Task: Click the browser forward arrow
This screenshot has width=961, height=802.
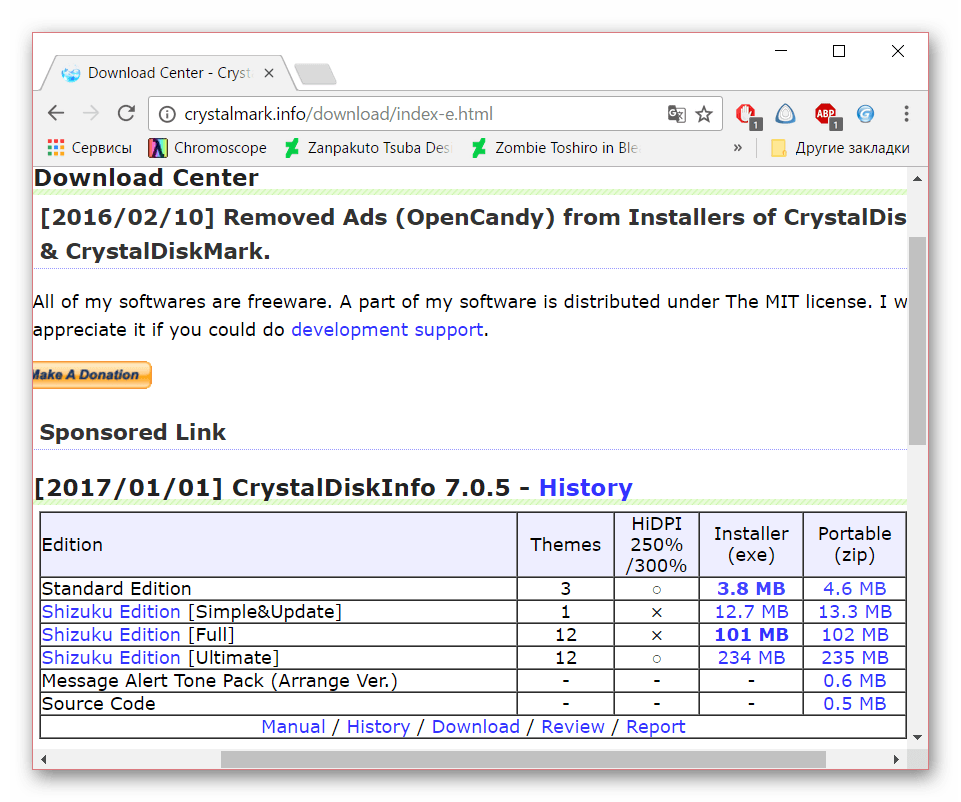Action: click(91, 113)
